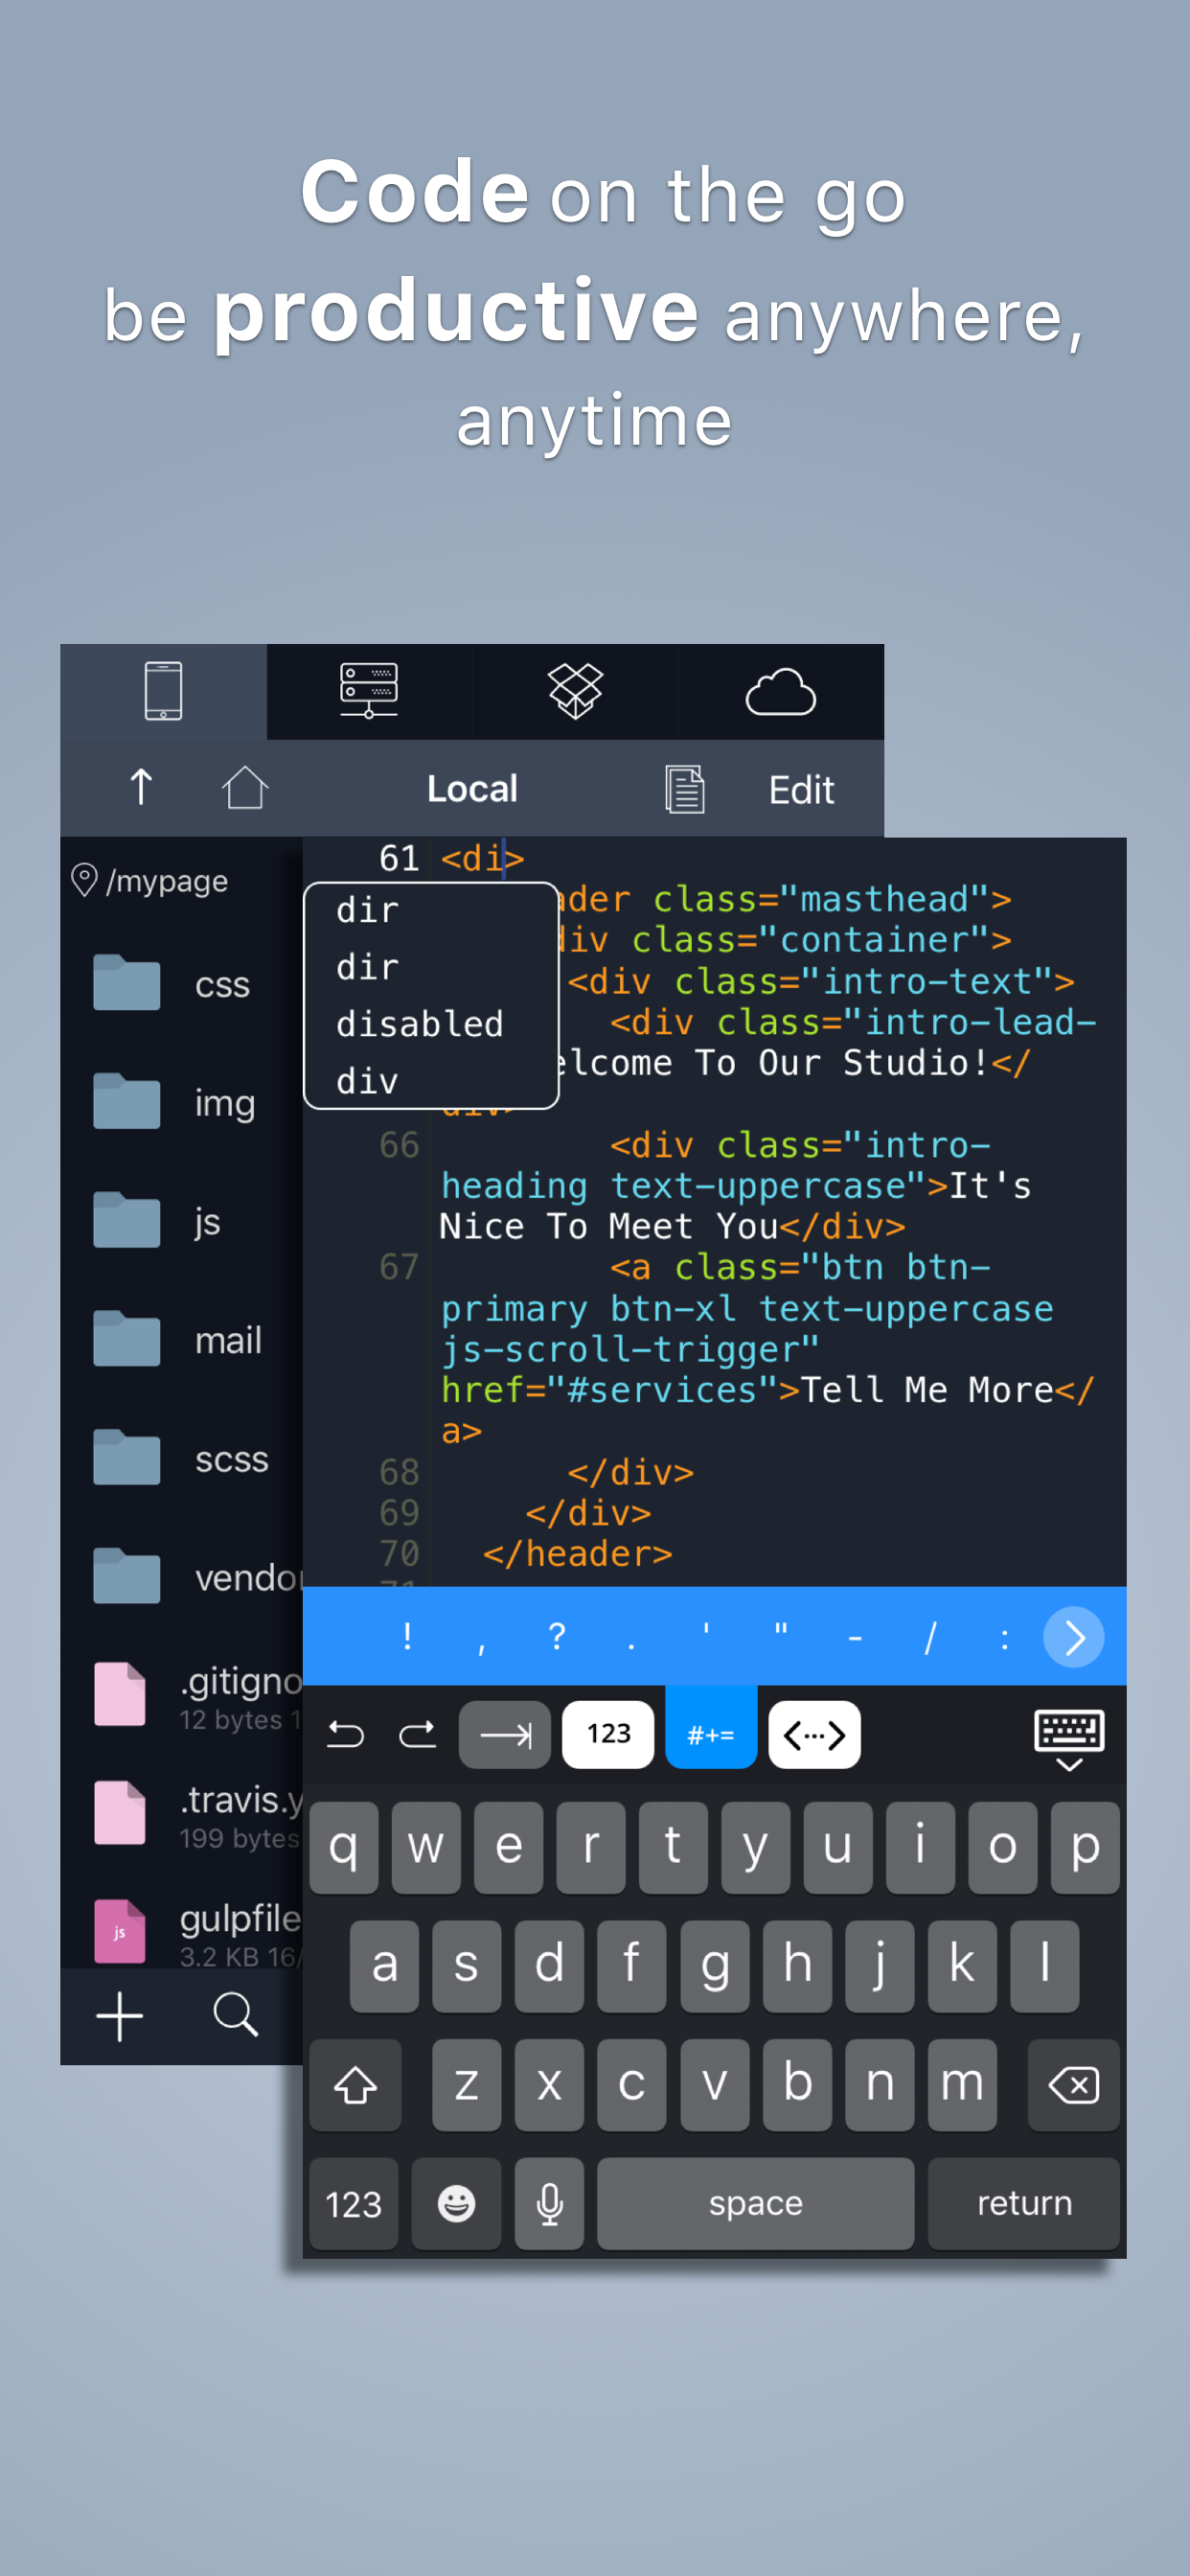
Task: Tap the d key
Action: pyautogui.click(x=549, y=1966)
